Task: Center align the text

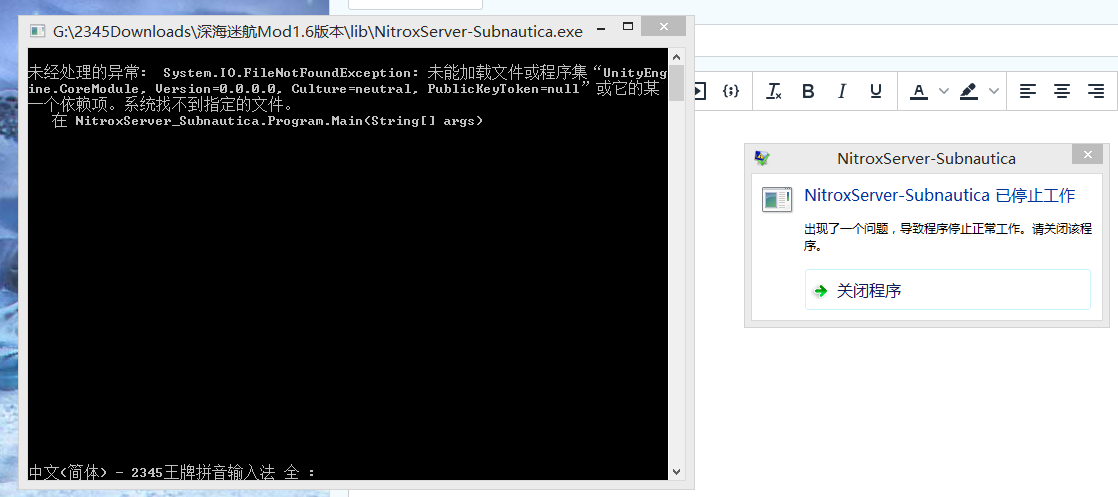Action: click(1062, 91)
